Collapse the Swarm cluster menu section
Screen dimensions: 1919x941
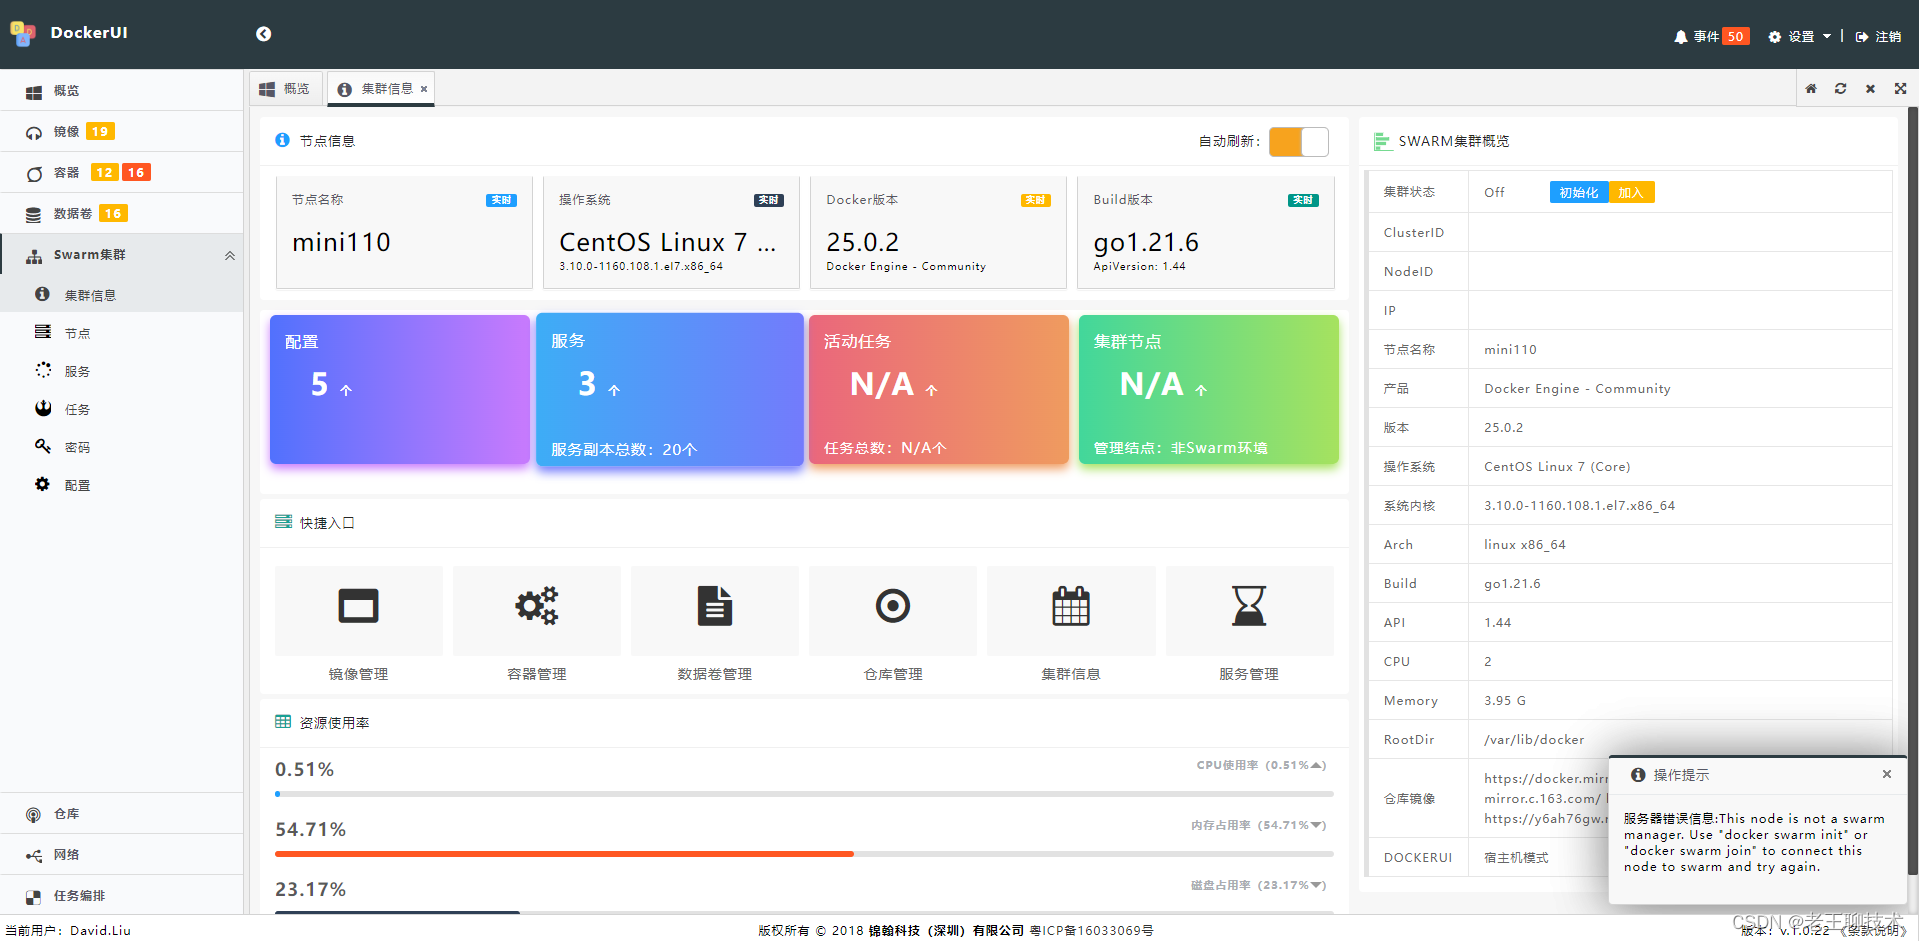(121, 255)
